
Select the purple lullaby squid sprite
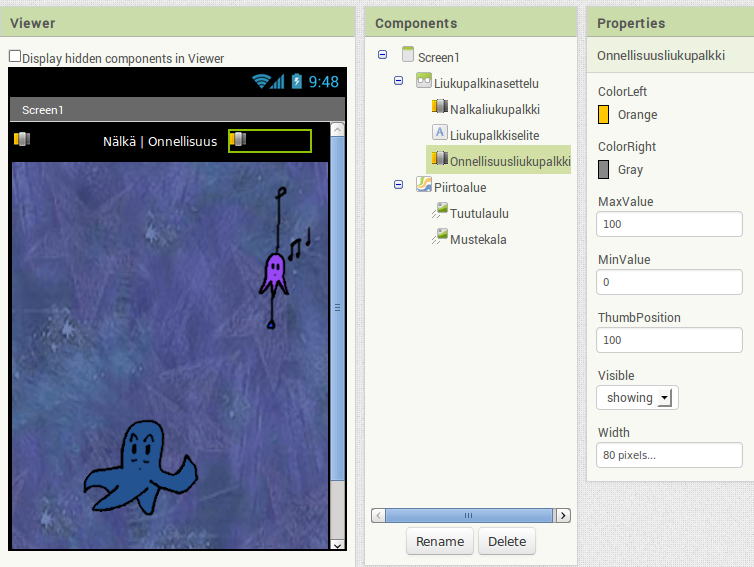click(284, 257)
